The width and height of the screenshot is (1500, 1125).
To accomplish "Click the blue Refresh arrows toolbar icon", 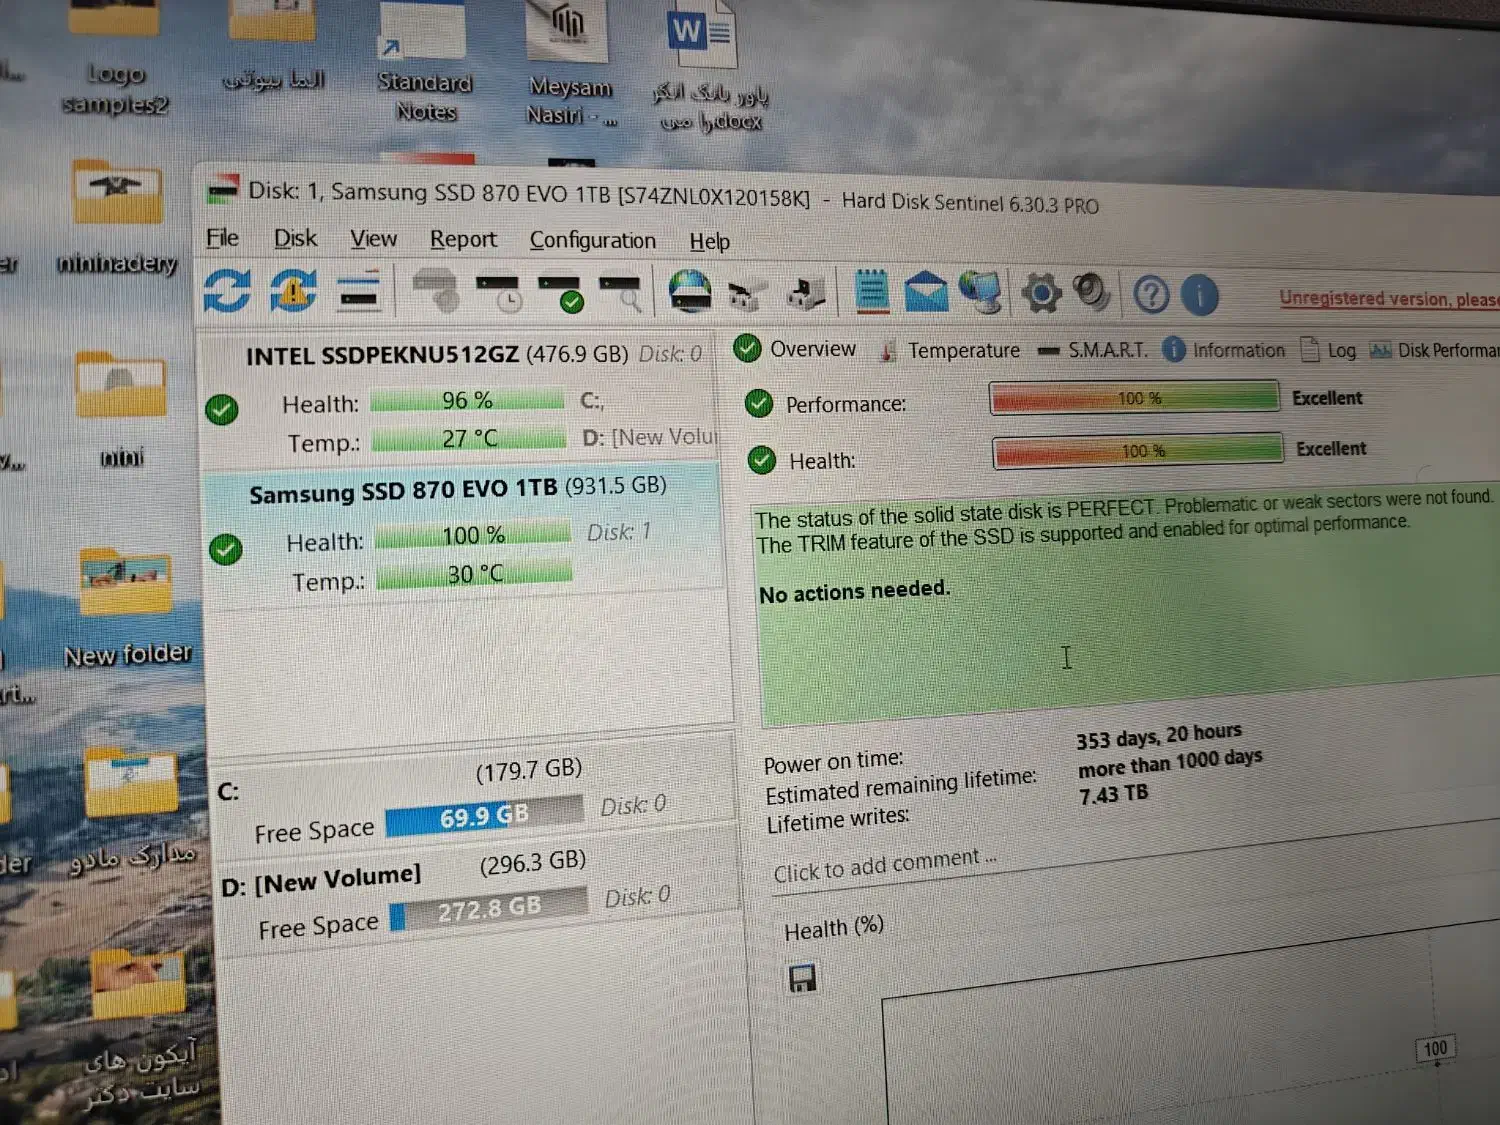I will point(227,291).
